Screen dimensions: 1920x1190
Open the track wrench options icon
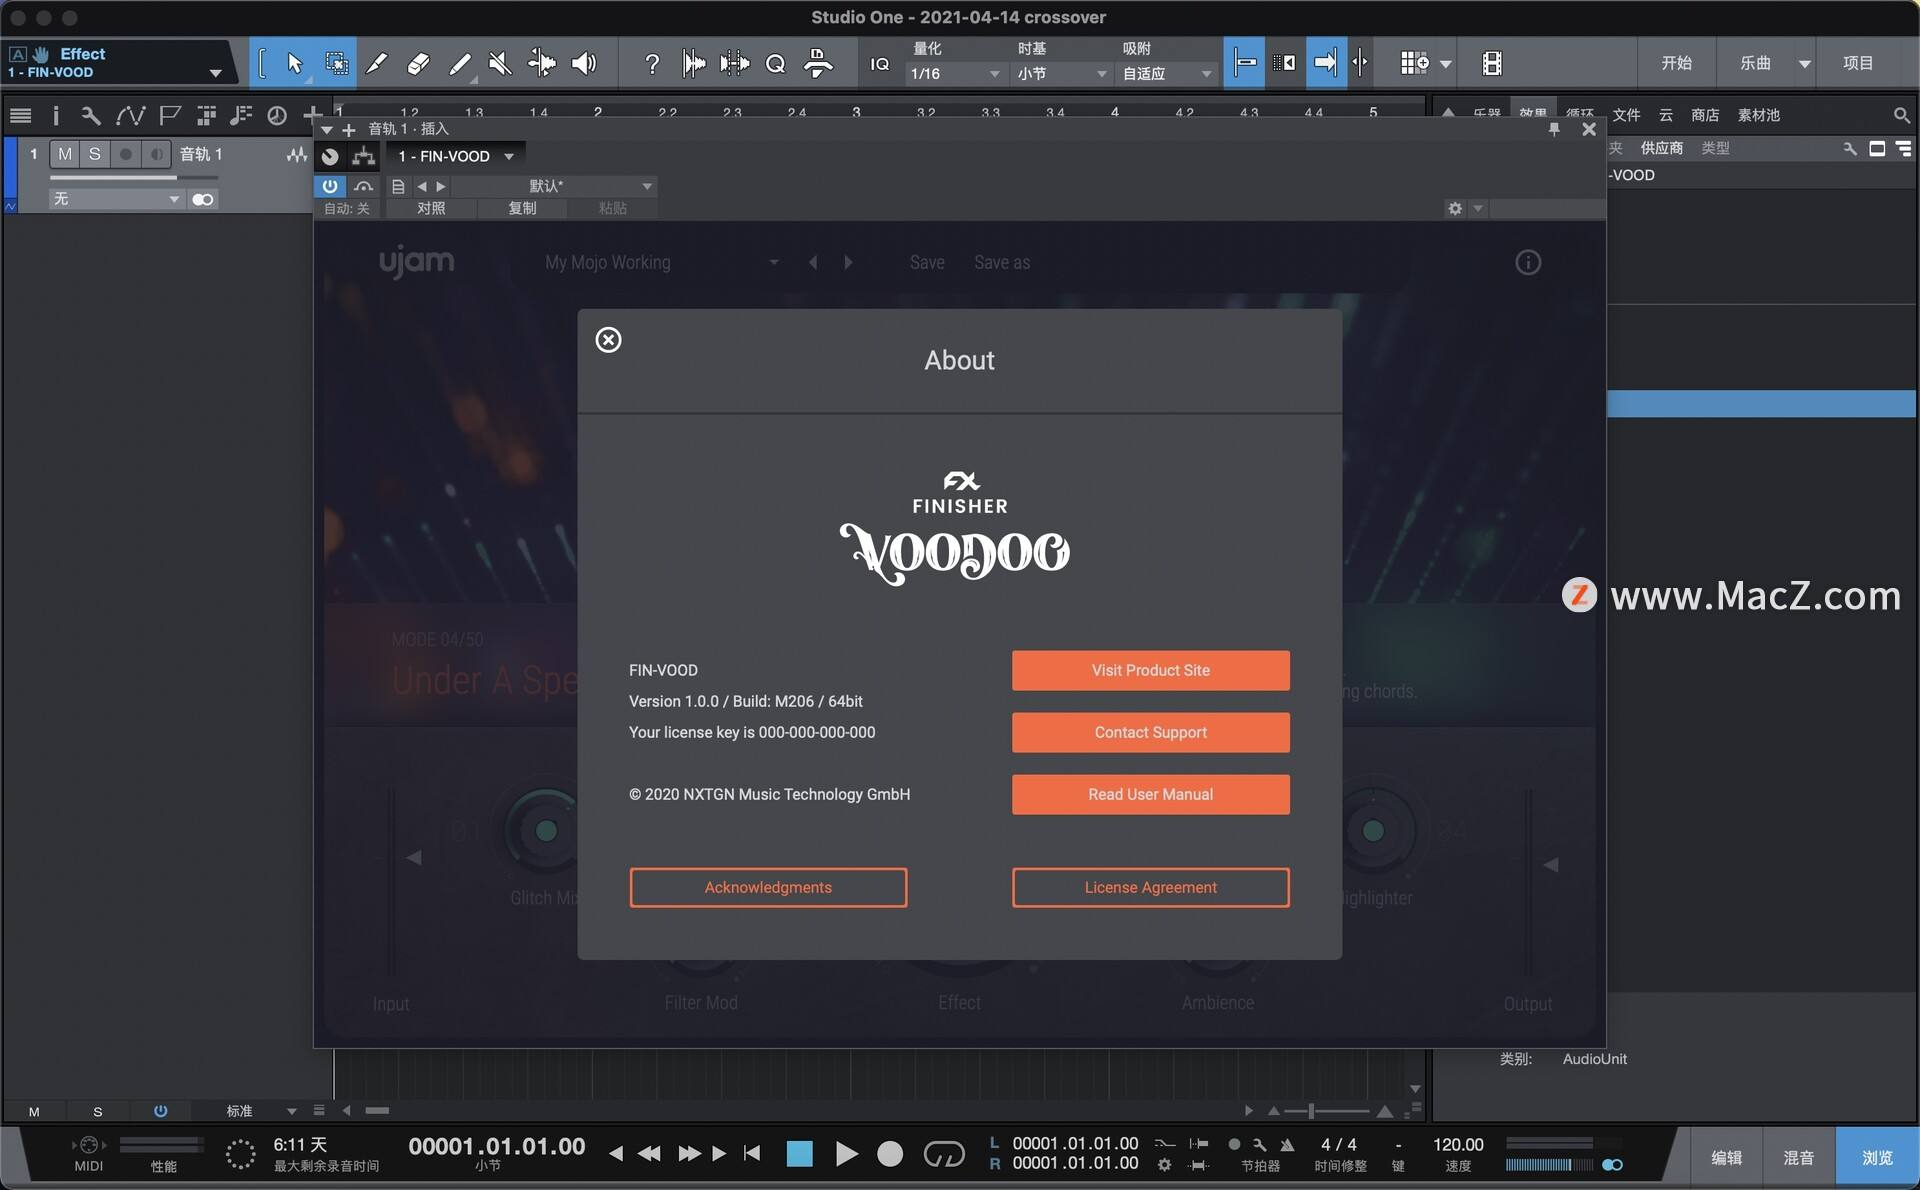90,115
